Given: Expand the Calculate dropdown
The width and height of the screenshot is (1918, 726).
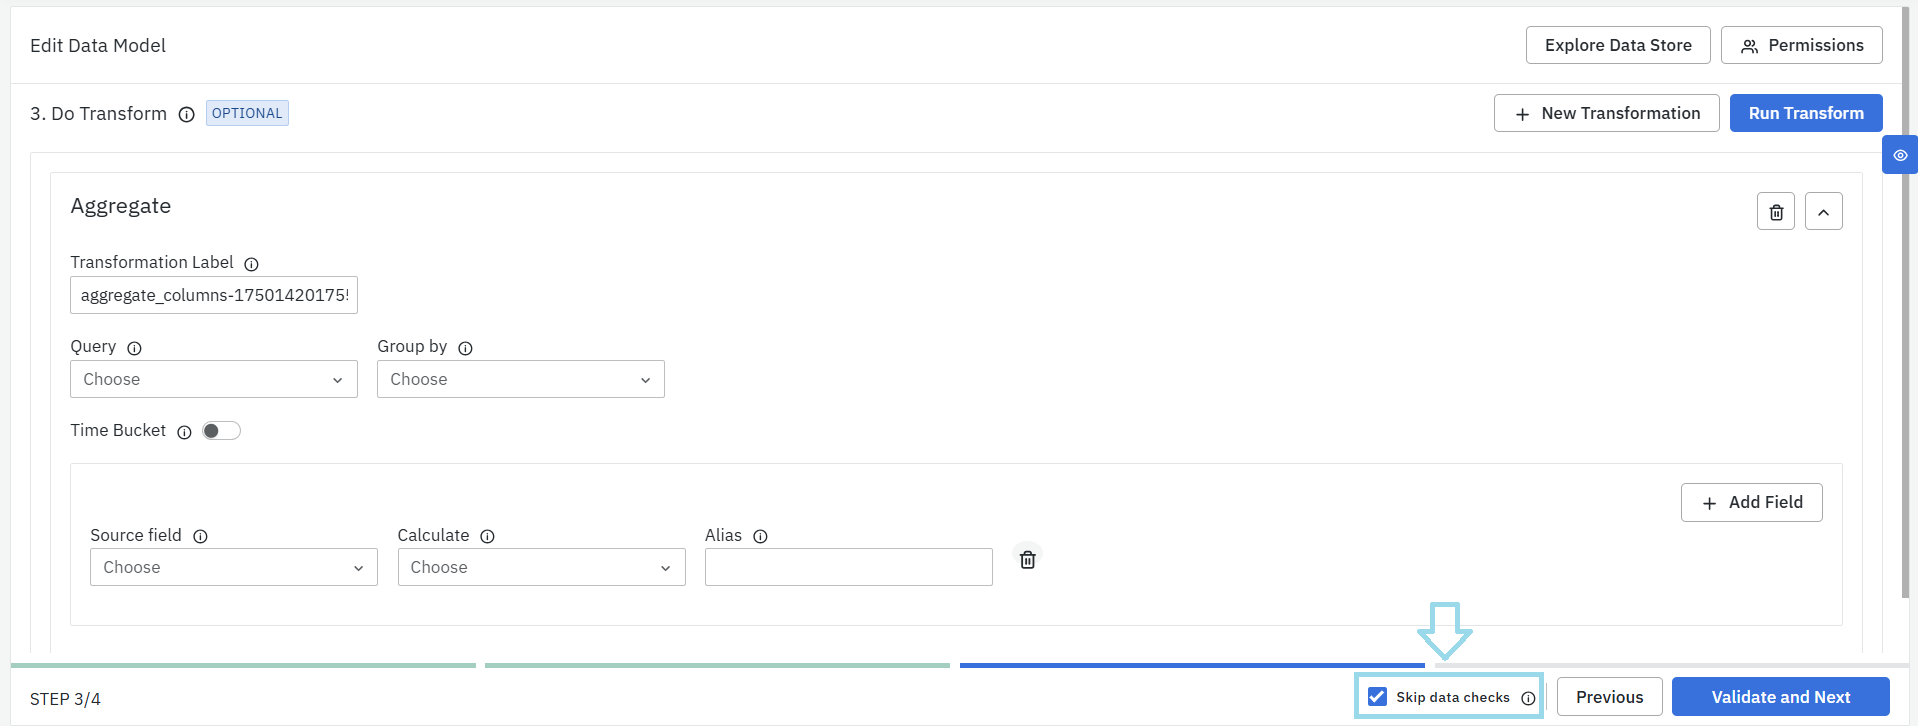Looking at the screenshot, I should coord(541,568).
